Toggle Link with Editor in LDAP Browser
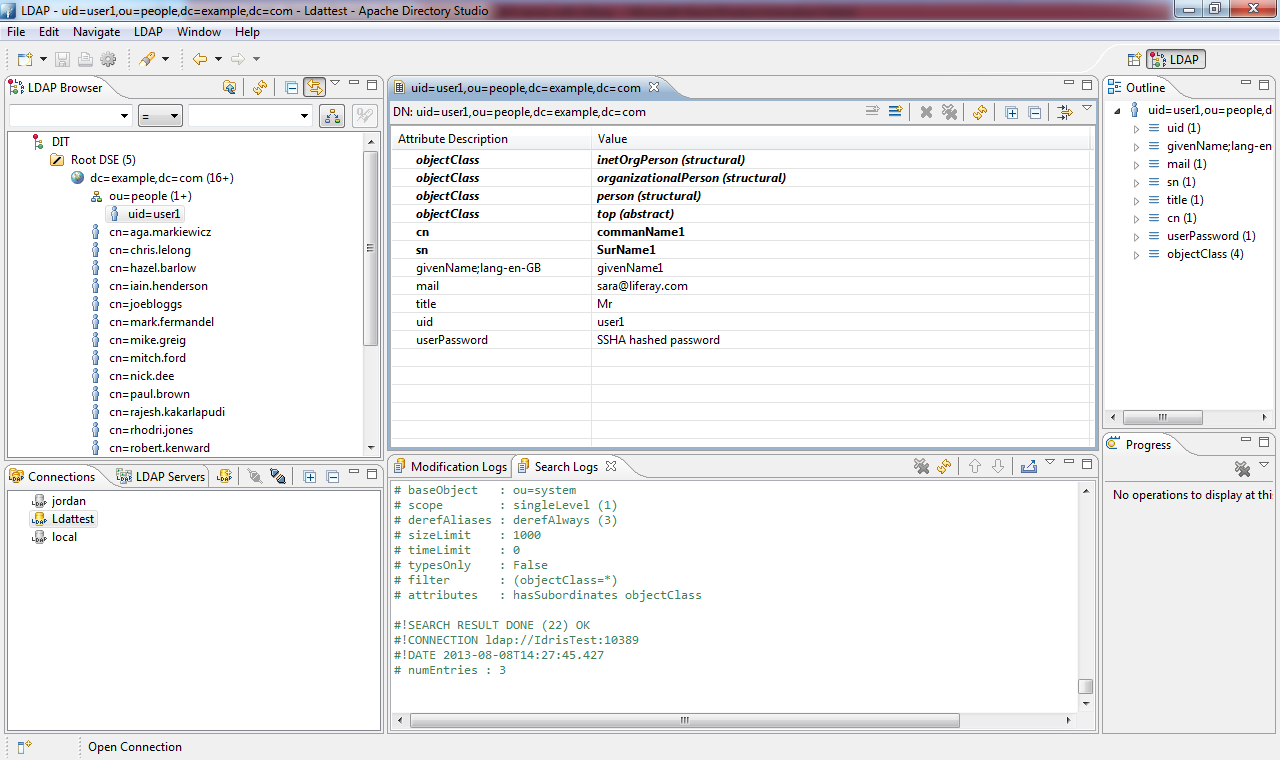Image resolution: width=1280 pixels, height=760 pixels. pos(315,87)
